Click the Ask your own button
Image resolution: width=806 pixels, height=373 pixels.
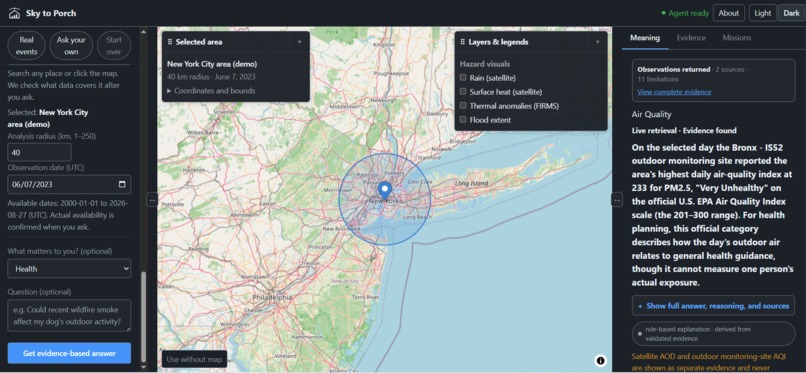(x=71, y=46)
